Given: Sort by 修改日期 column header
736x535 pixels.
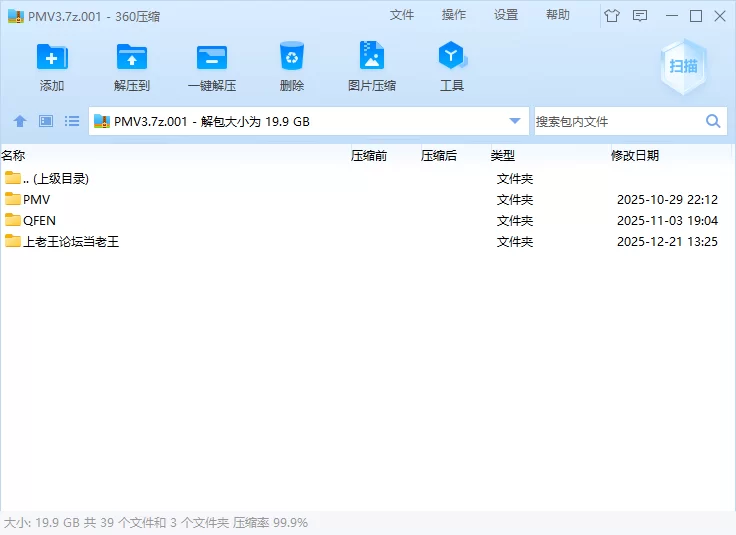Looking at the screenshot, I should point(635,155).
